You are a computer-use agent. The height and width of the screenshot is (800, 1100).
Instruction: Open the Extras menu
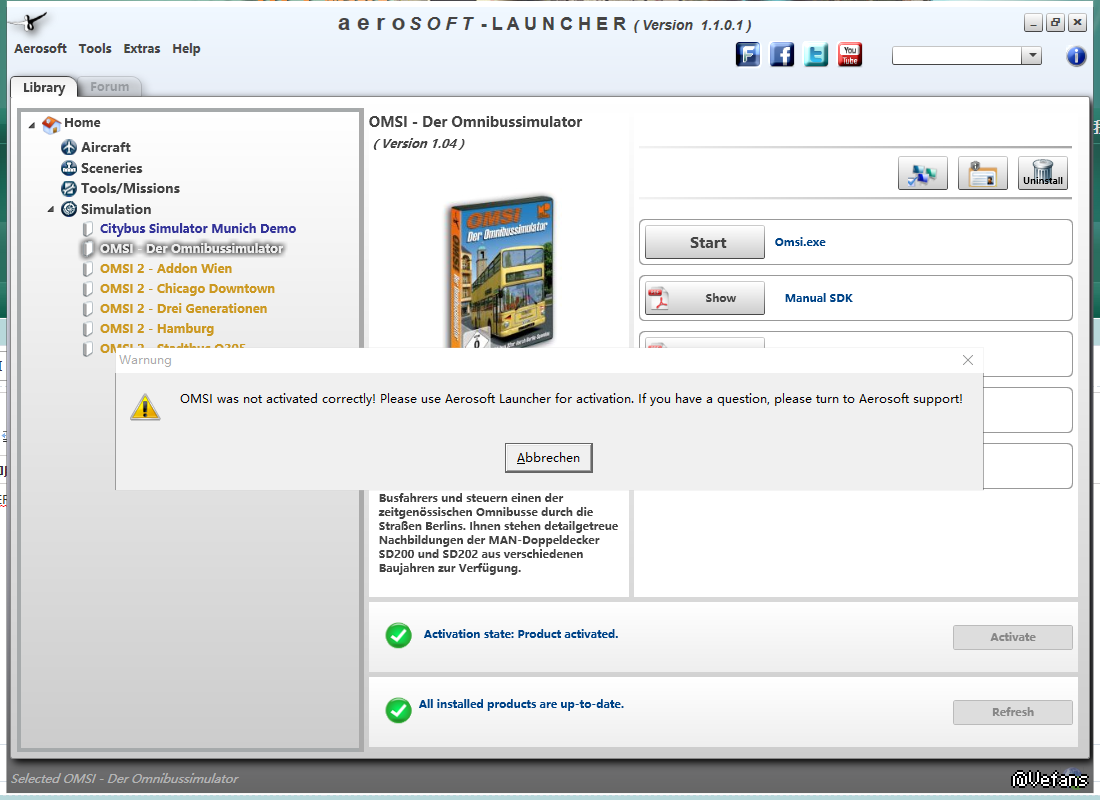(x=142, y=48)
